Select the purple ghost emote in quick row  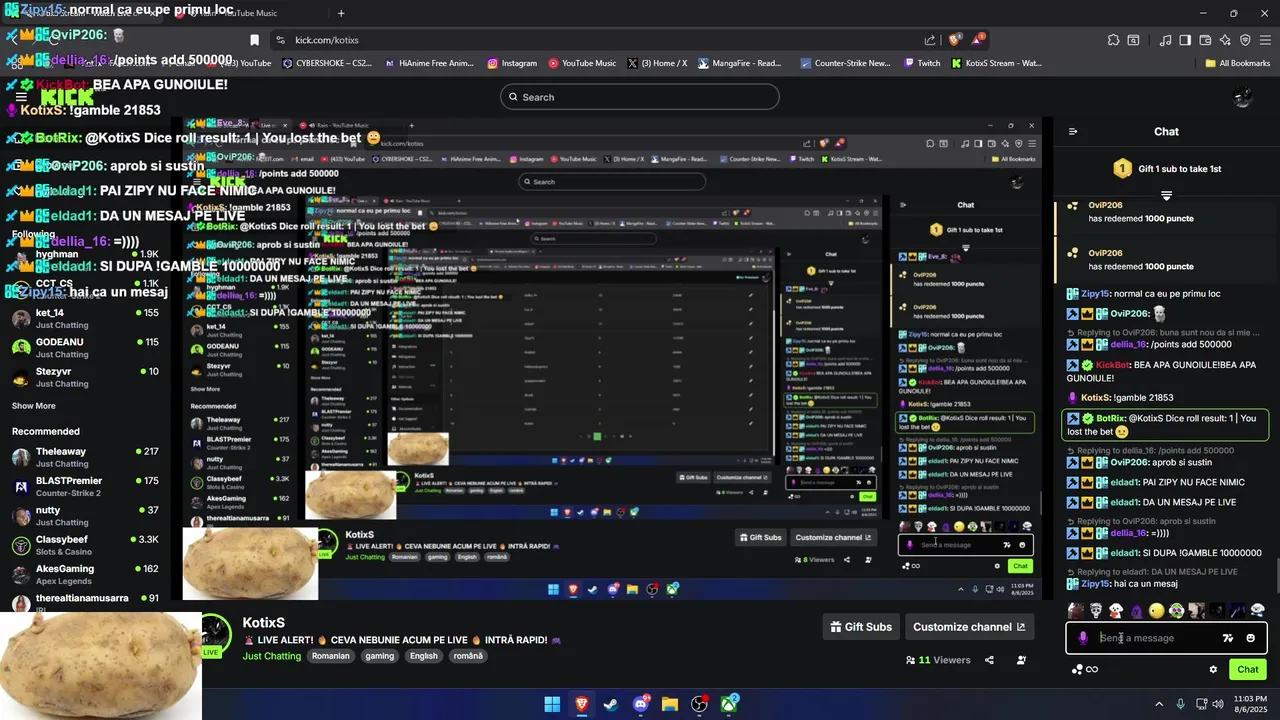[x=1136, y=610]
